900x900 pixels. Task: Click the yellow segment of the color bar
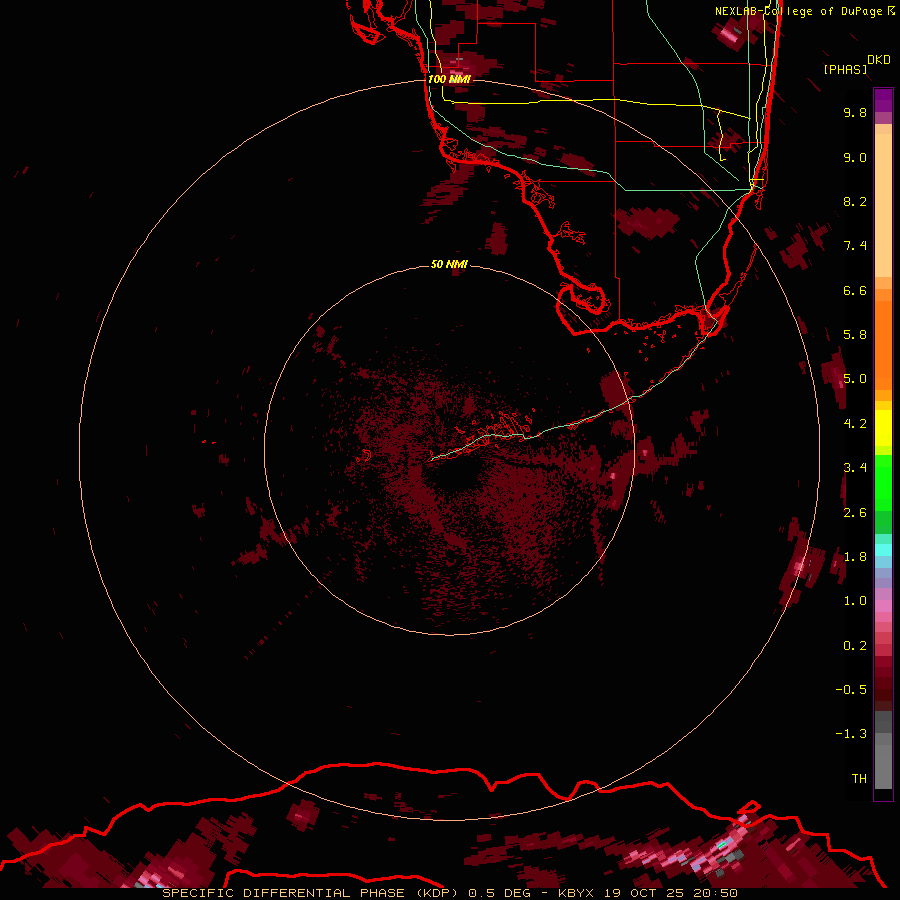[x=883, y=428]
